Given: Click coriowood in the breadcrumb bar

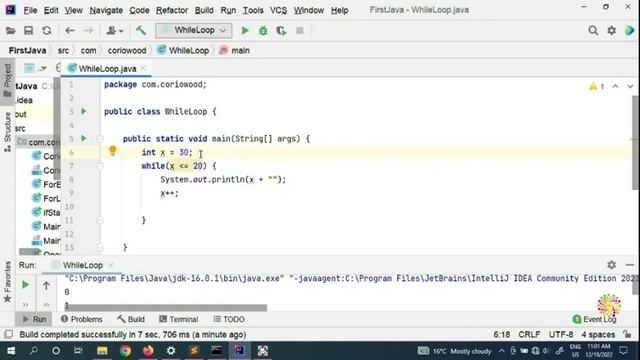Looking at the screenshot, I should coord(127,51).
